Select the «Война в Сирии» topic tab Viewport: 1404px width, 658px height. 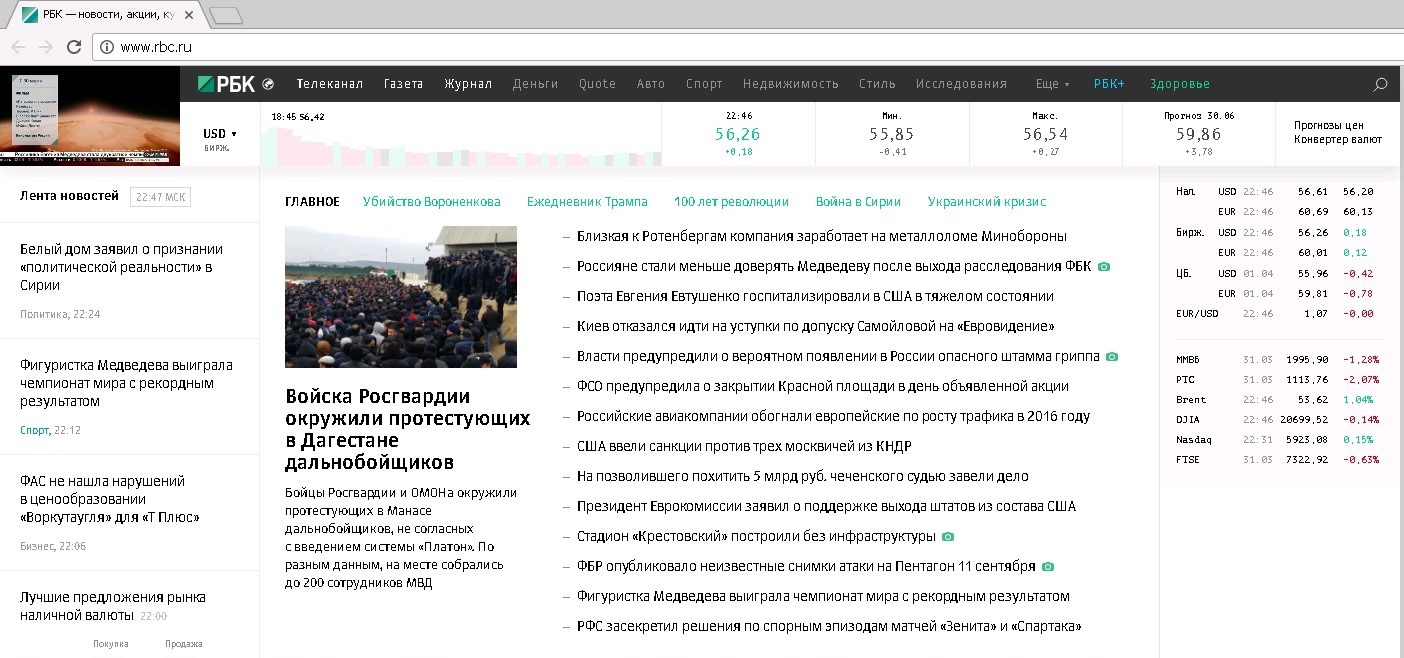pyautogui.click(x=858, y=202)
